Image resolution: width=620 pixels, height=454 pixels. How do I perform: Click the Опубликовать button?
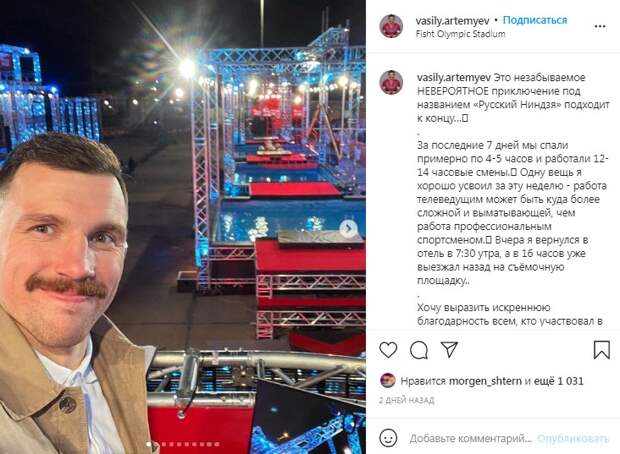573,438
